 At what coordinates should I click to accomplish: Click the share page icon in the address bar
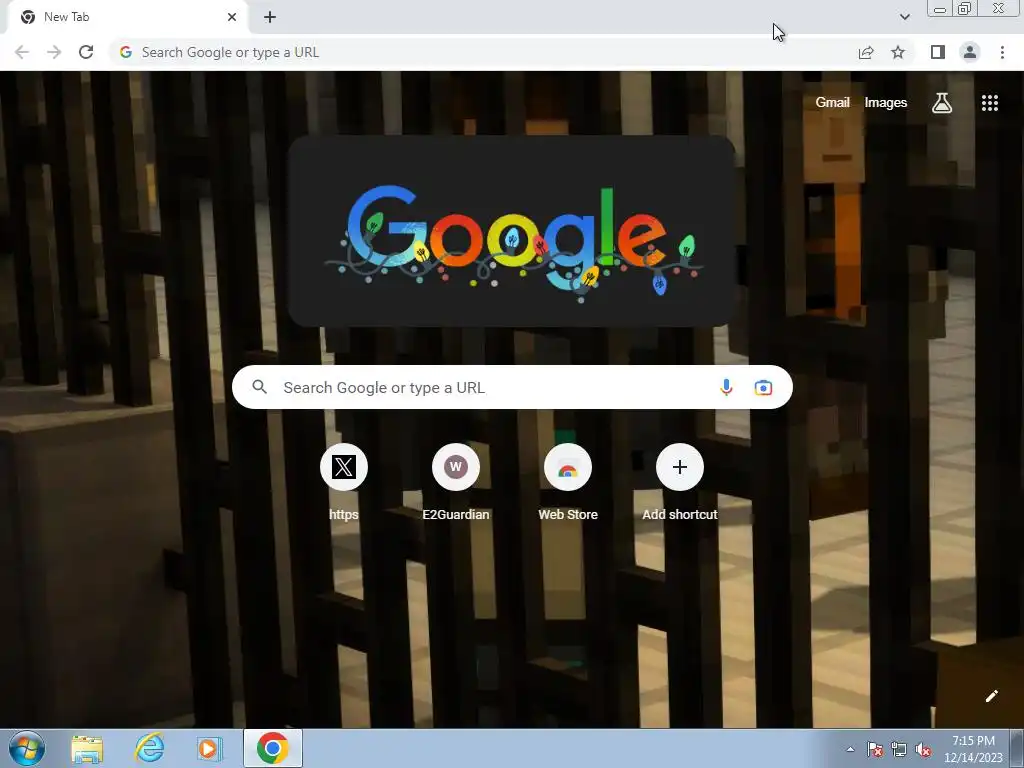point(866,52)
